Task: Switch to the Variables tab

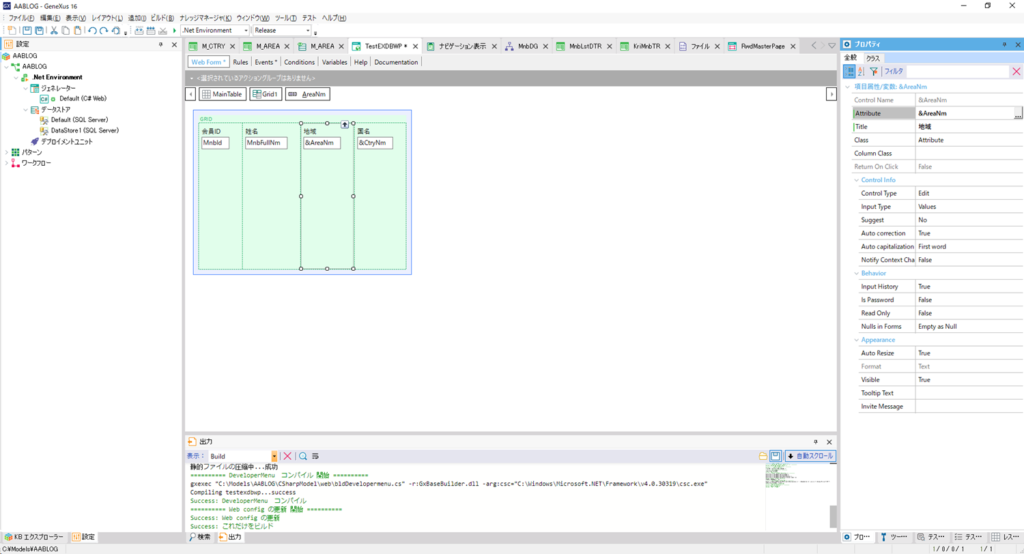Action: 334,62
